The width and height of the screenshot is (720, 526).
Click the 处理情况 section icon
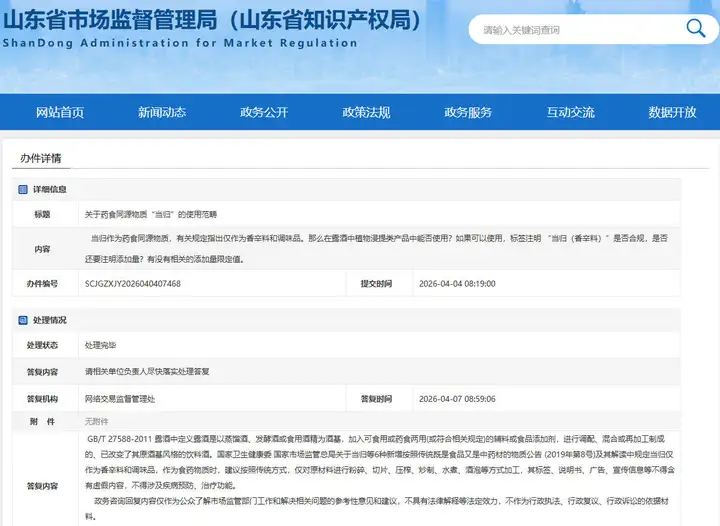22,320
